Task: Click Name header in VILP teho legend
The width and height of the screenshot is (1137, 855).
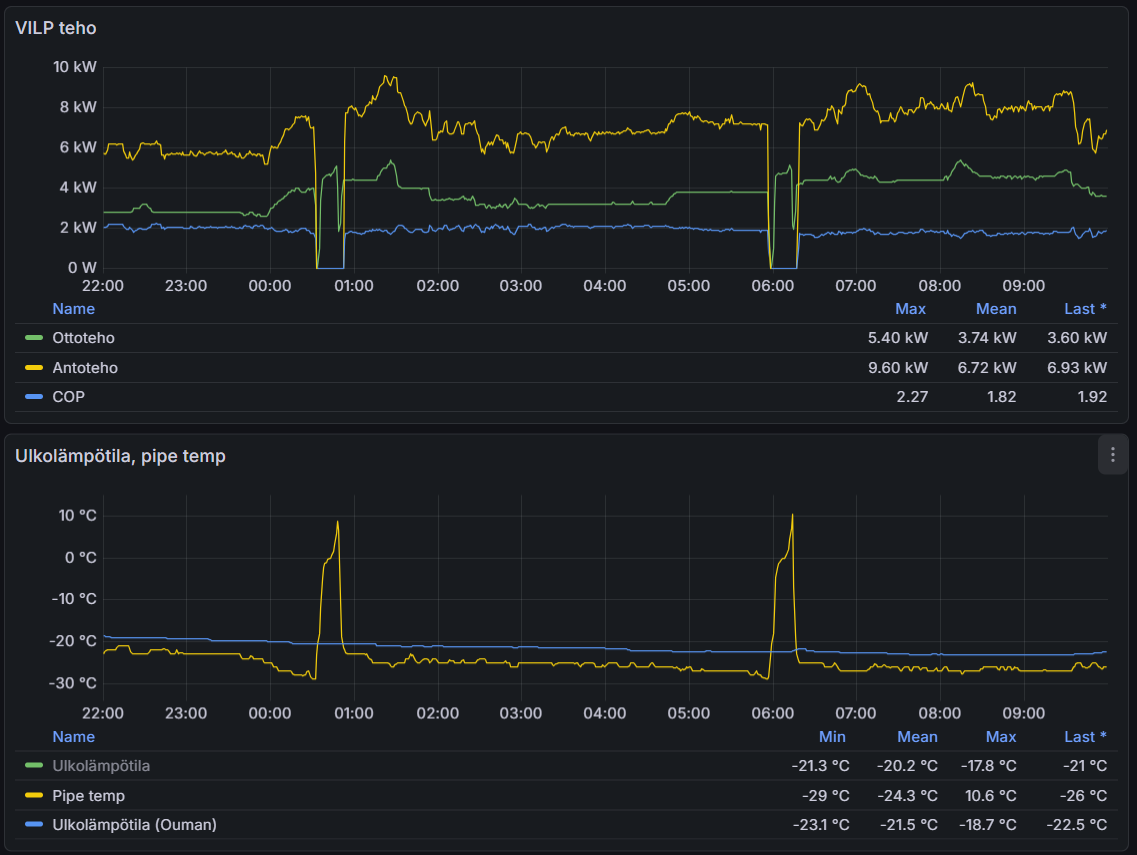Action: point(73,309)
